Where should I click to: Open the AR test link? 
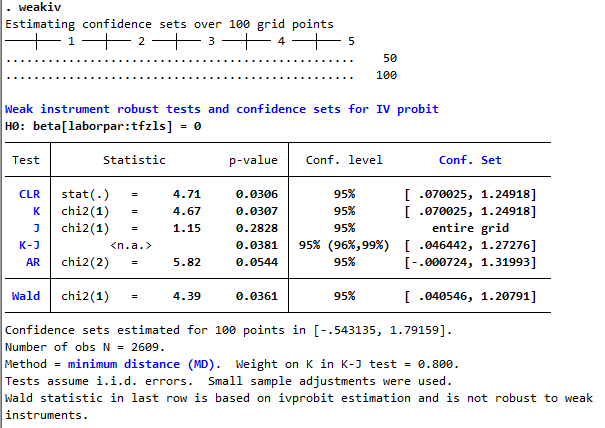33,262
